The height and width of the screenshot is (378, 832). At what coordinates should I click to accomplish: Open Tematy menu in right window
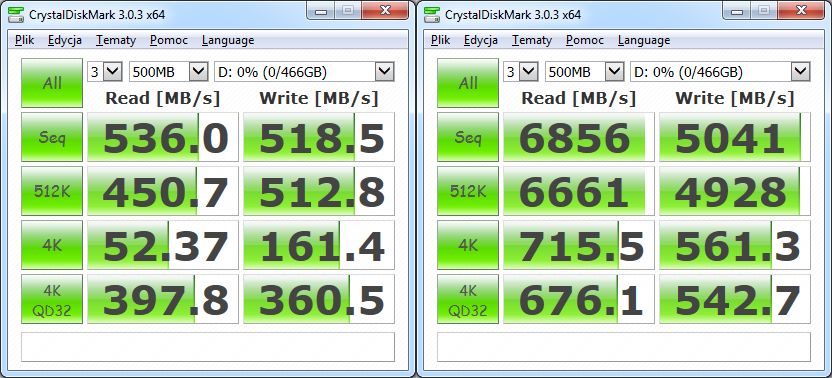532,40
